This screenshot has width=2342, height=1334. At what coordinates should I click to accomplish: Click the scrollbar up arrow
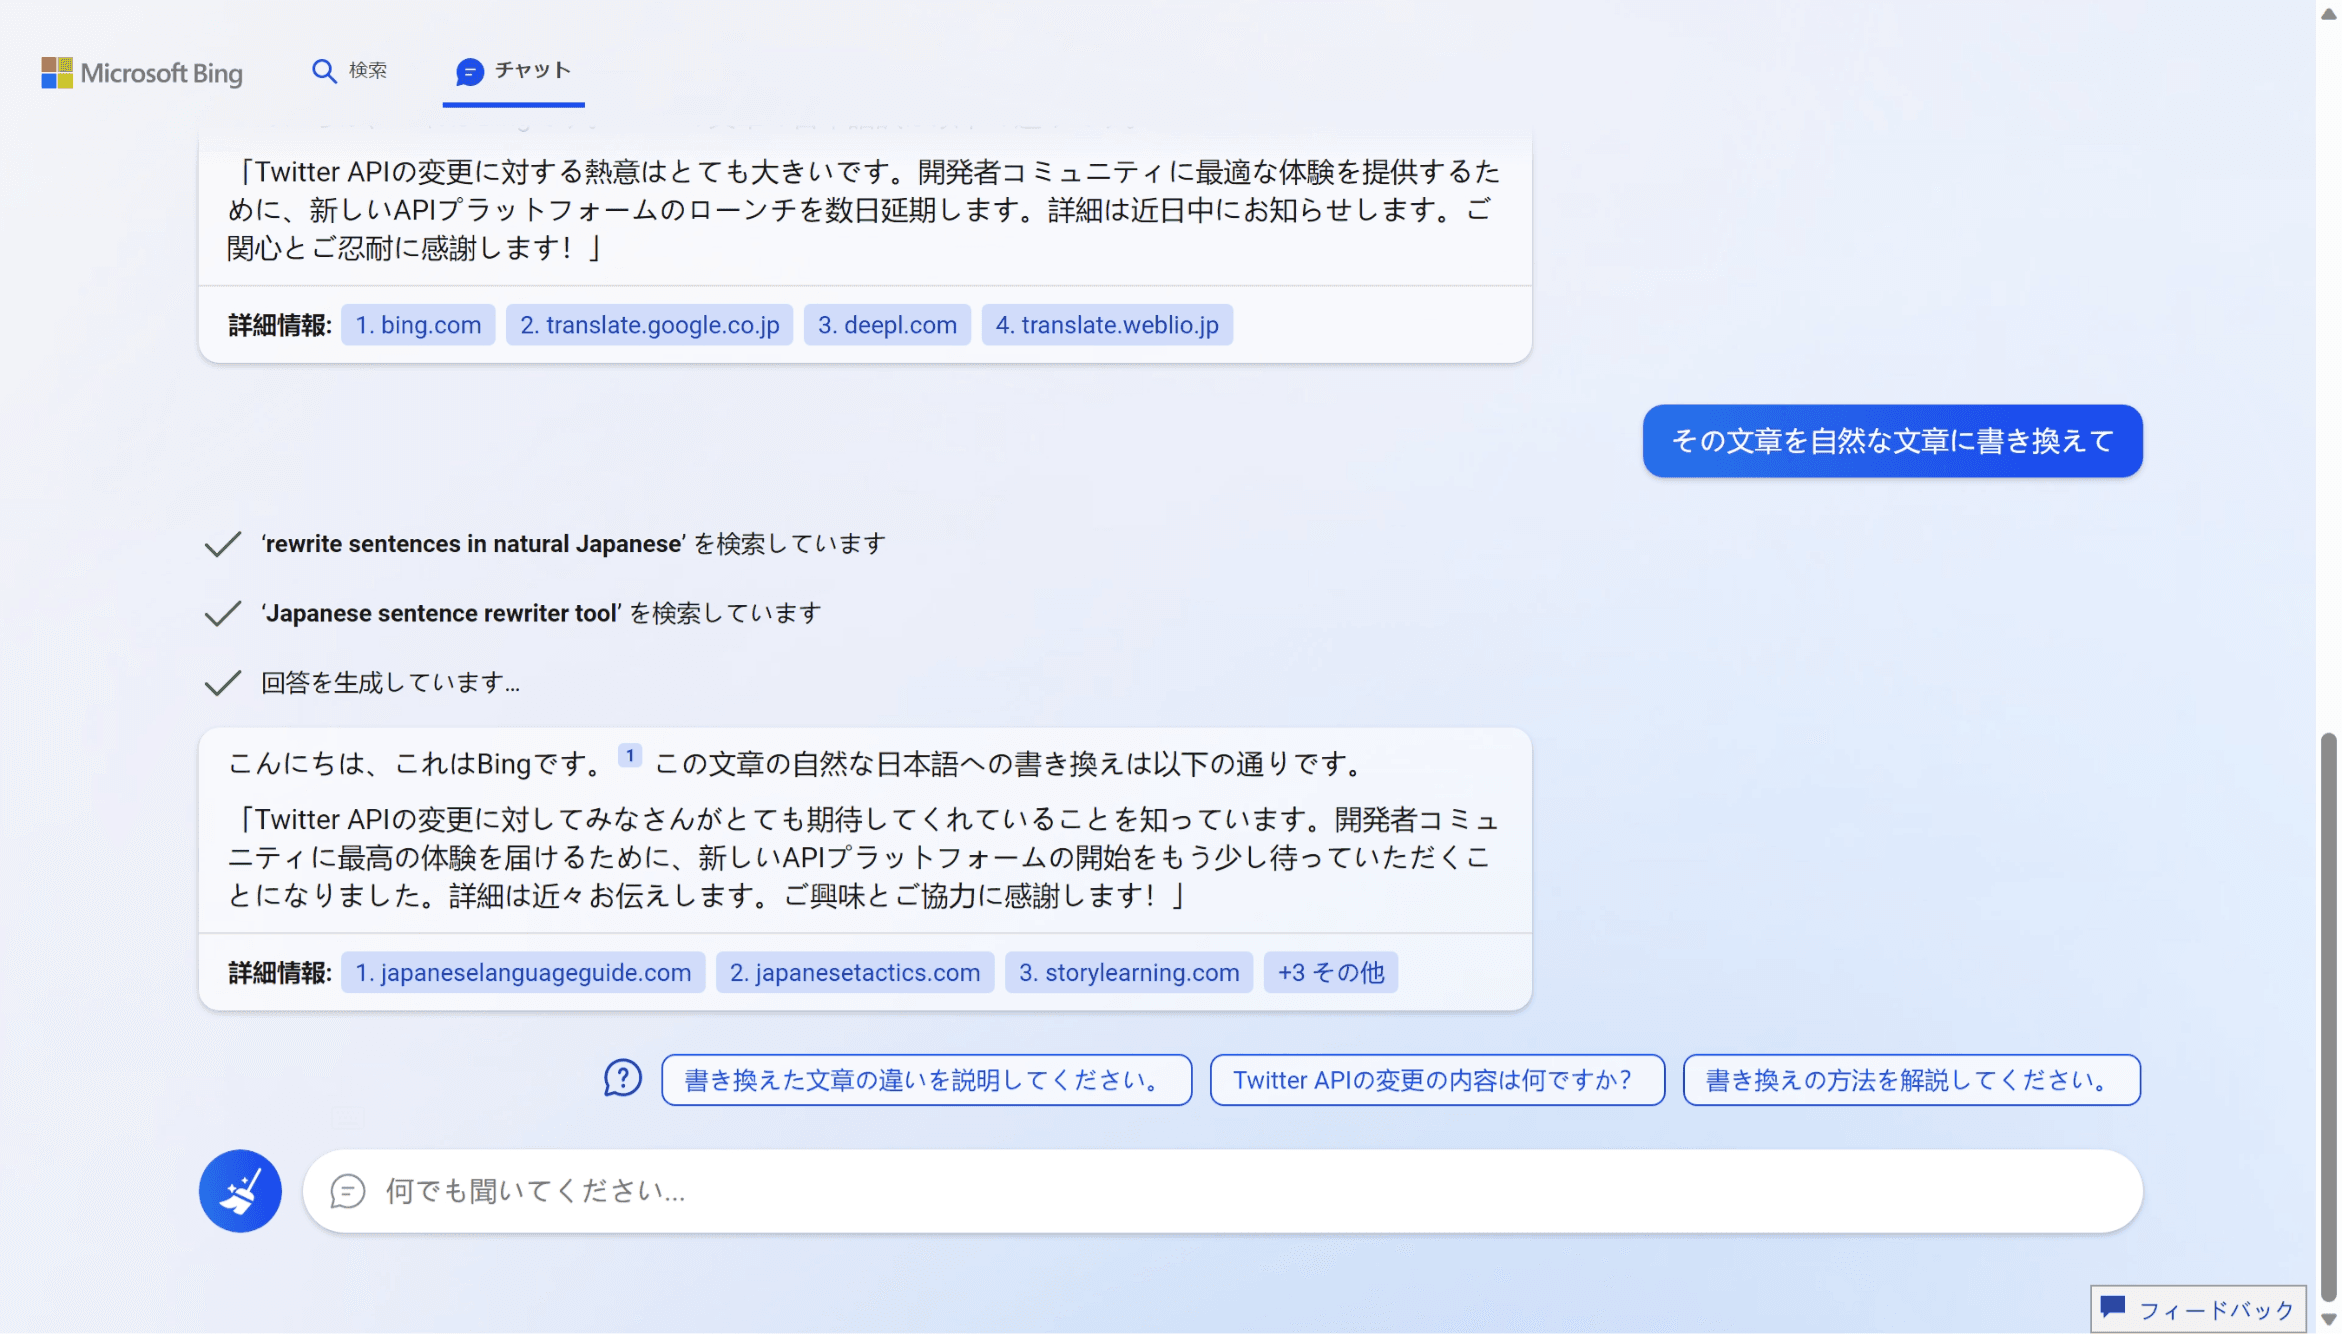(x=2328, y=13)
